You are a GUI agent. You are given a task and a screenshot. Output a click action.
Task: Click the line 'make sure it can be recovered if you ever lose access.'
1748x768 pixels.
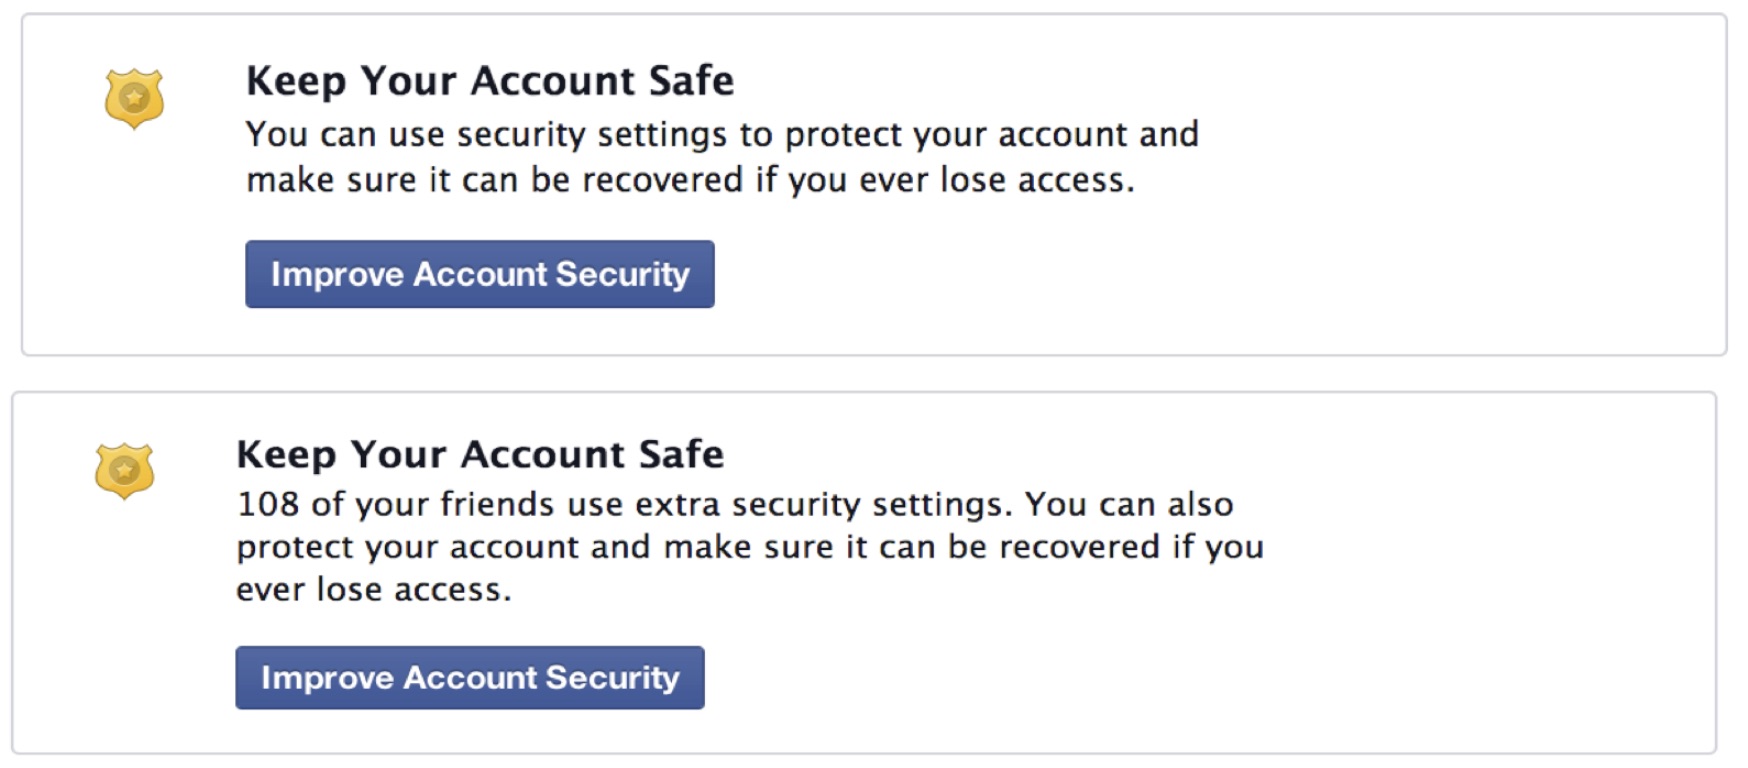coord(691,180)
